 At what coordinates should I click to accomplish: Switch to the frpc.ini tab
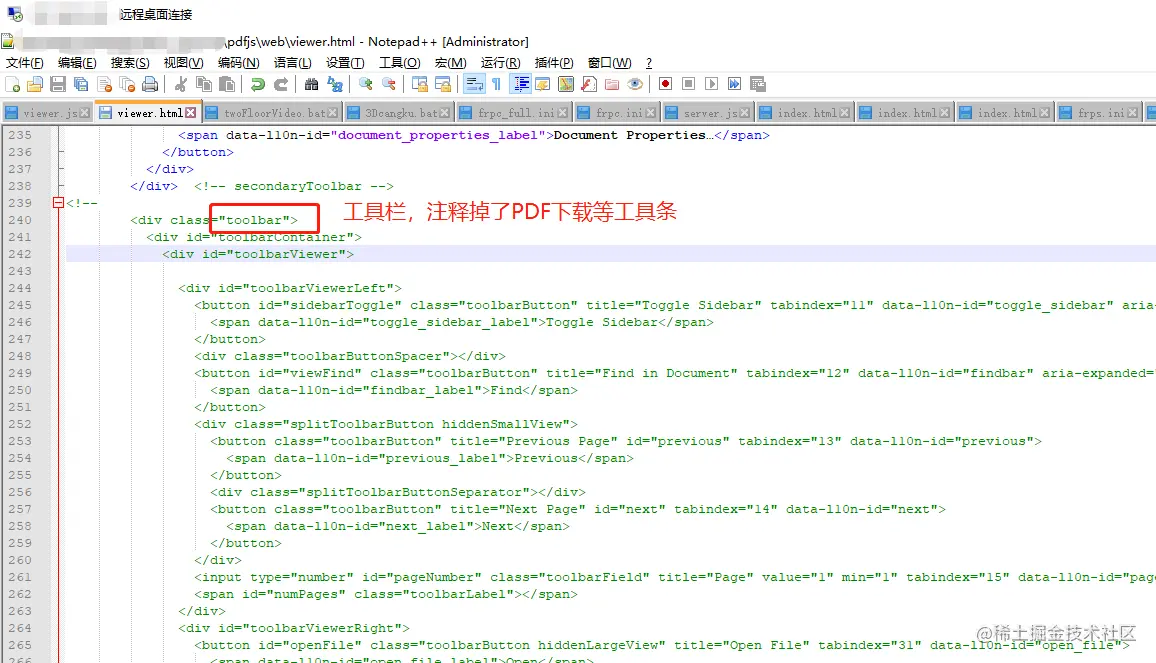[616, 113]
